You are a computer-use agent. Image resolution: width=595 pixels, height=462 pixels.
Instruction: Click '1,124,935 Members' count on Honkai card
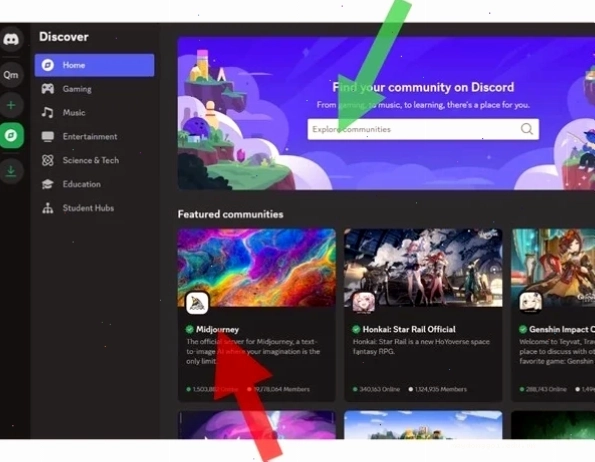(438, 389)
